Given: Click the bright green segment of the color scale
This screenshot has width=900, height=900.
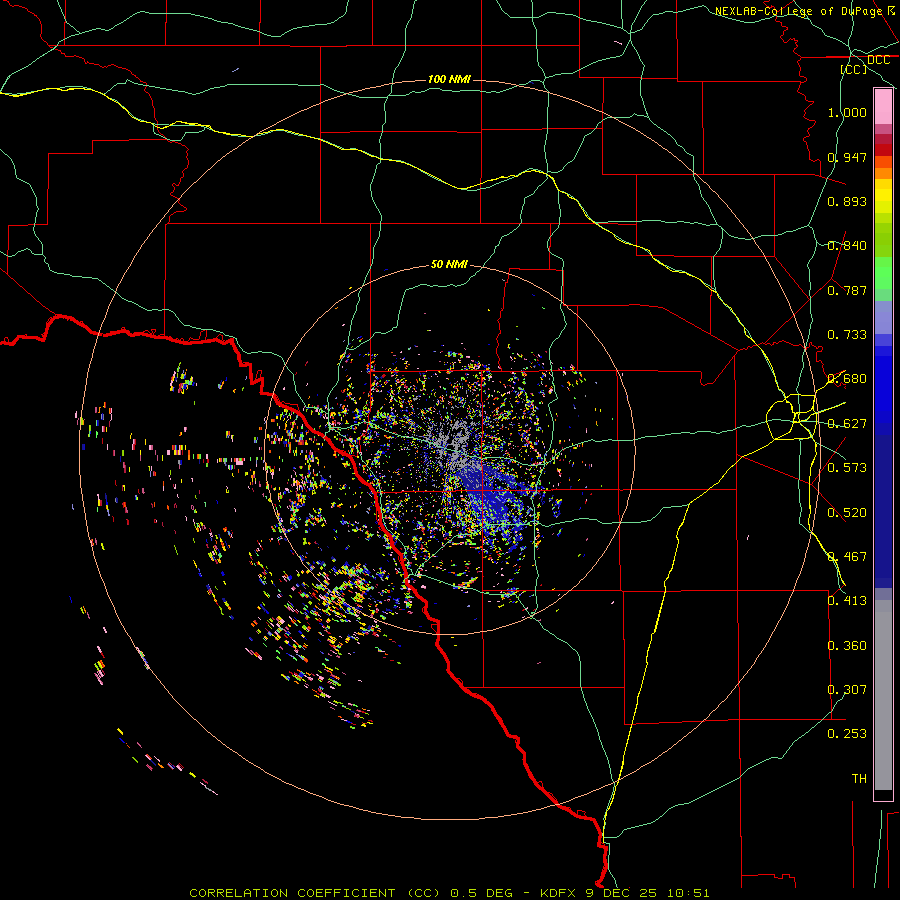Looking at the screenshot, I should (883, 273).
